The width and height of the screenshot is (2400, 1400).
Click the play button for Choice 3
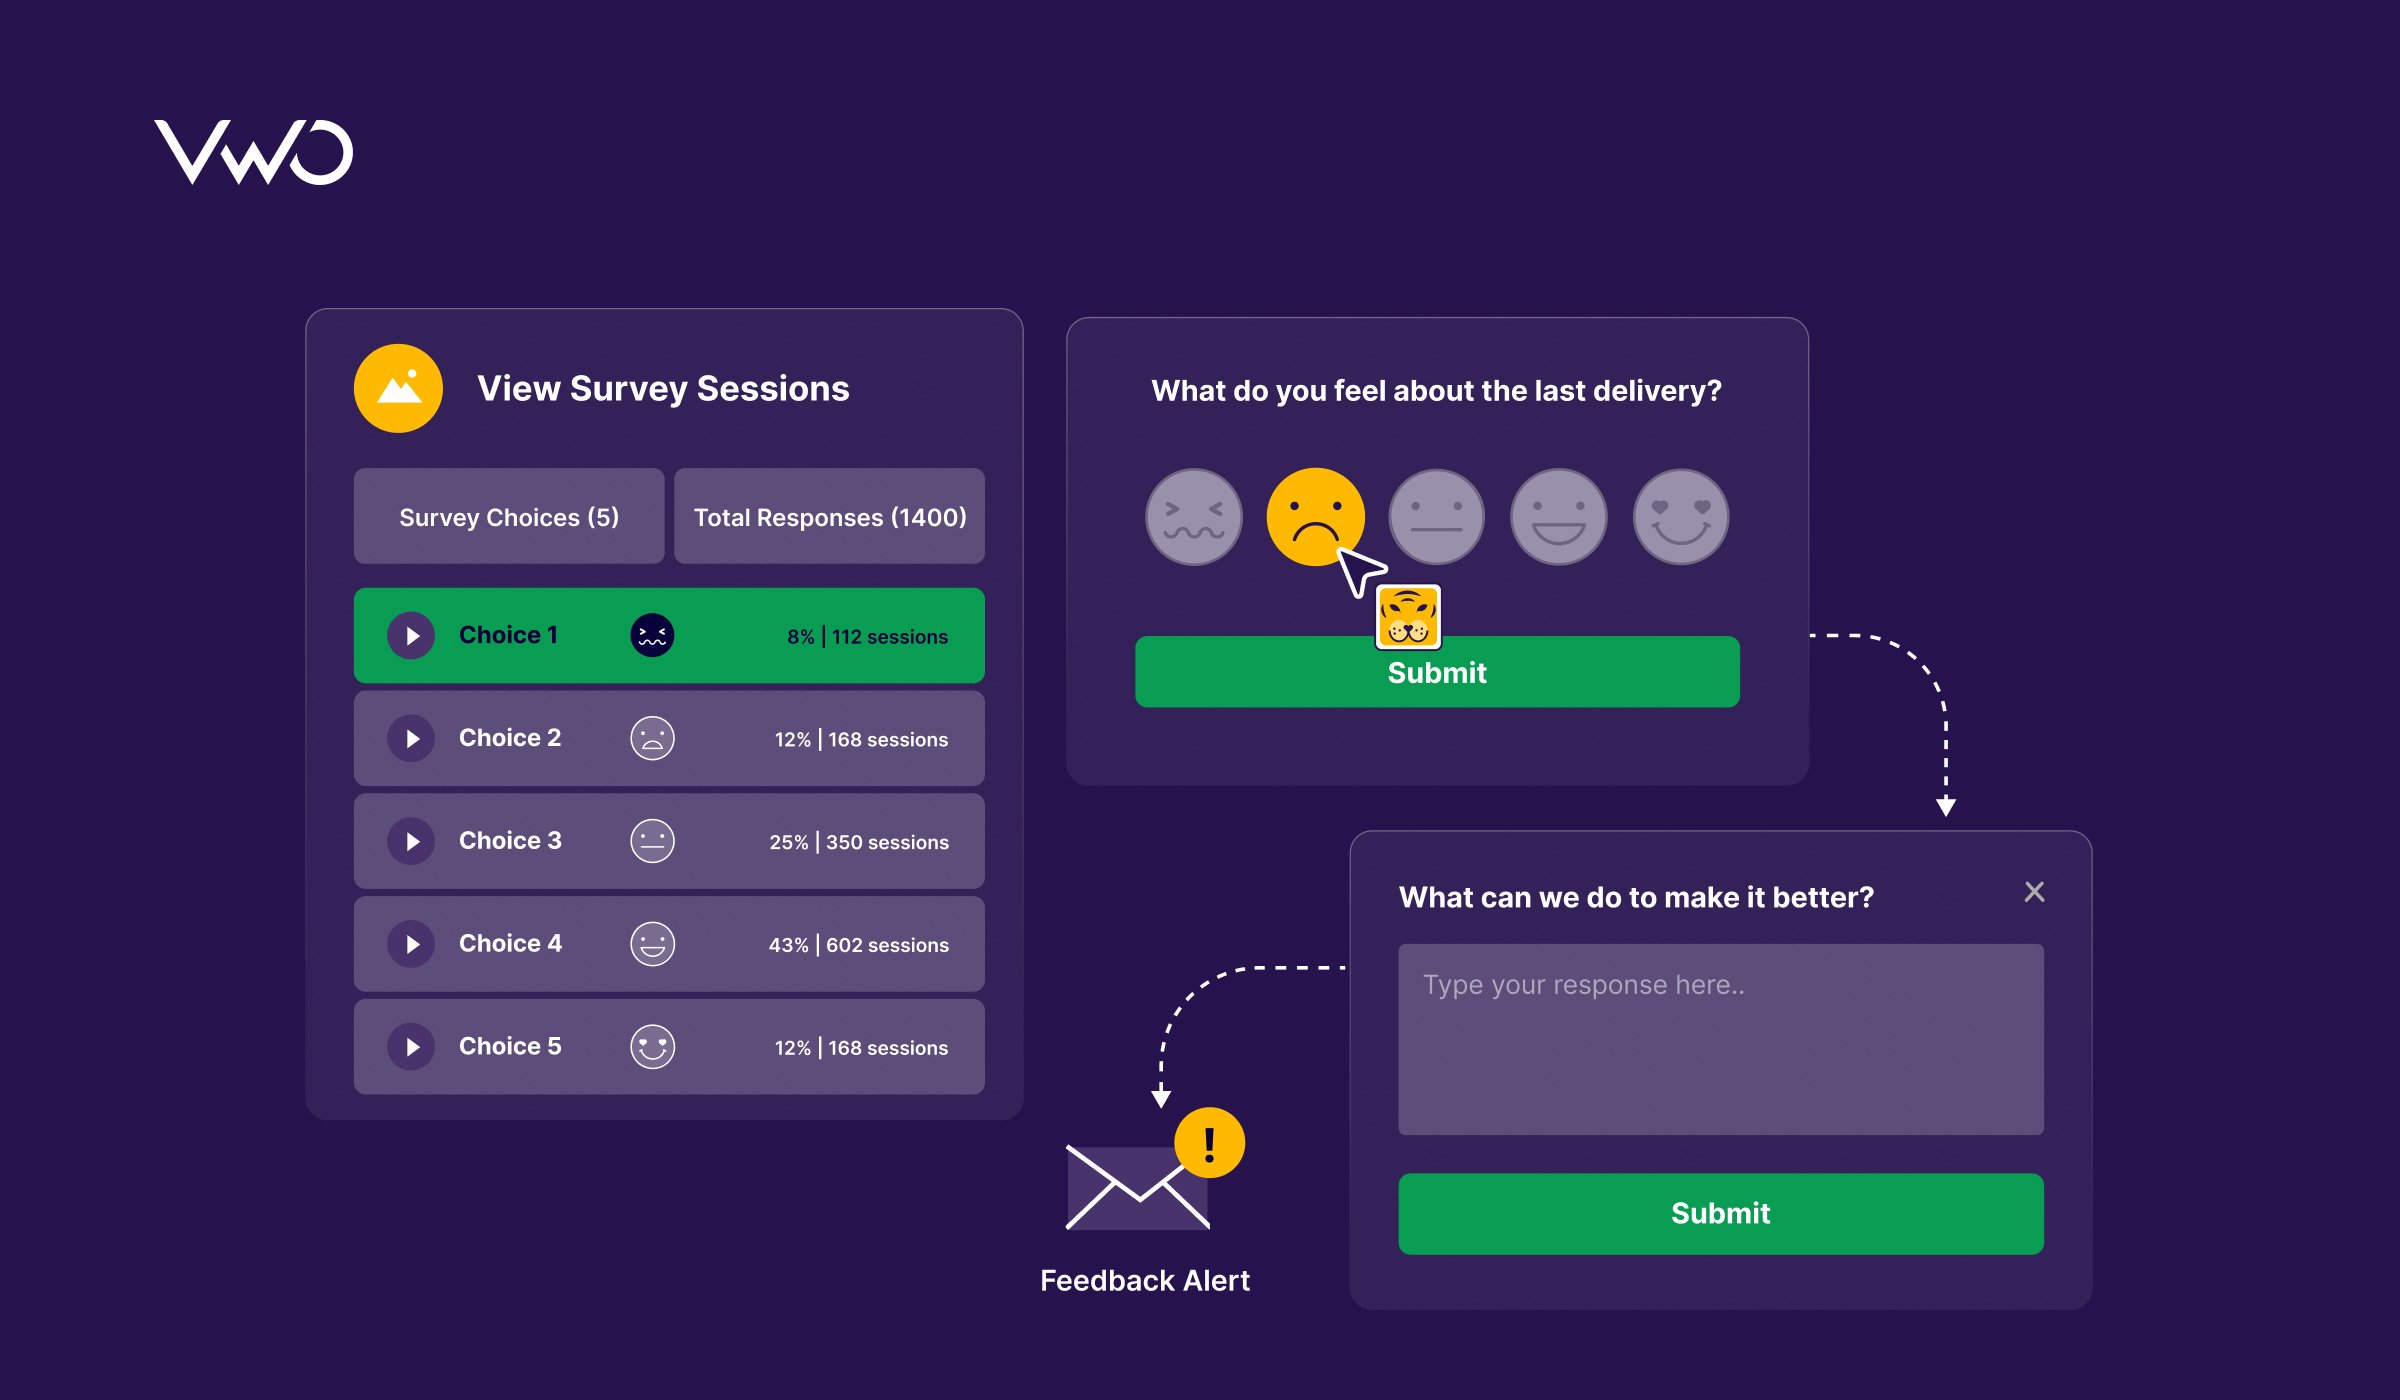coord(412,840)
